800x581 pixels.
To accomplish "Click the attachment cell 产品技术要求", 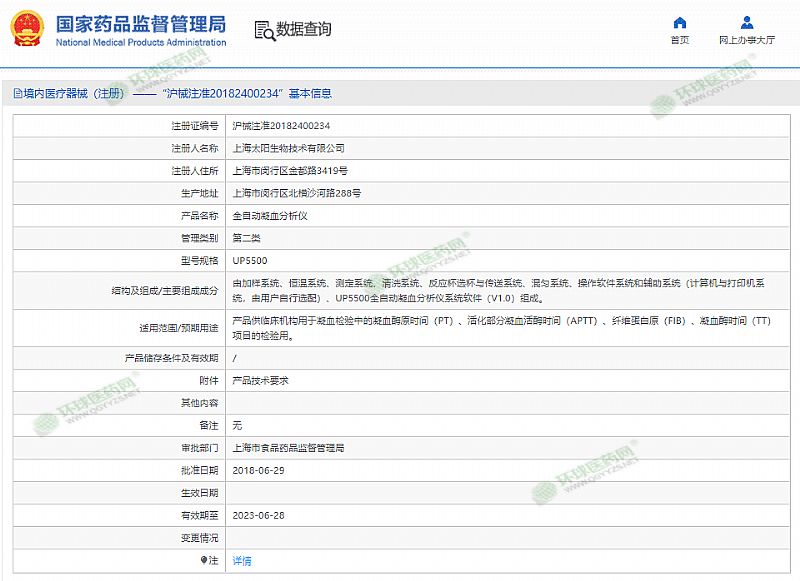I will click(x=260, y=380).
